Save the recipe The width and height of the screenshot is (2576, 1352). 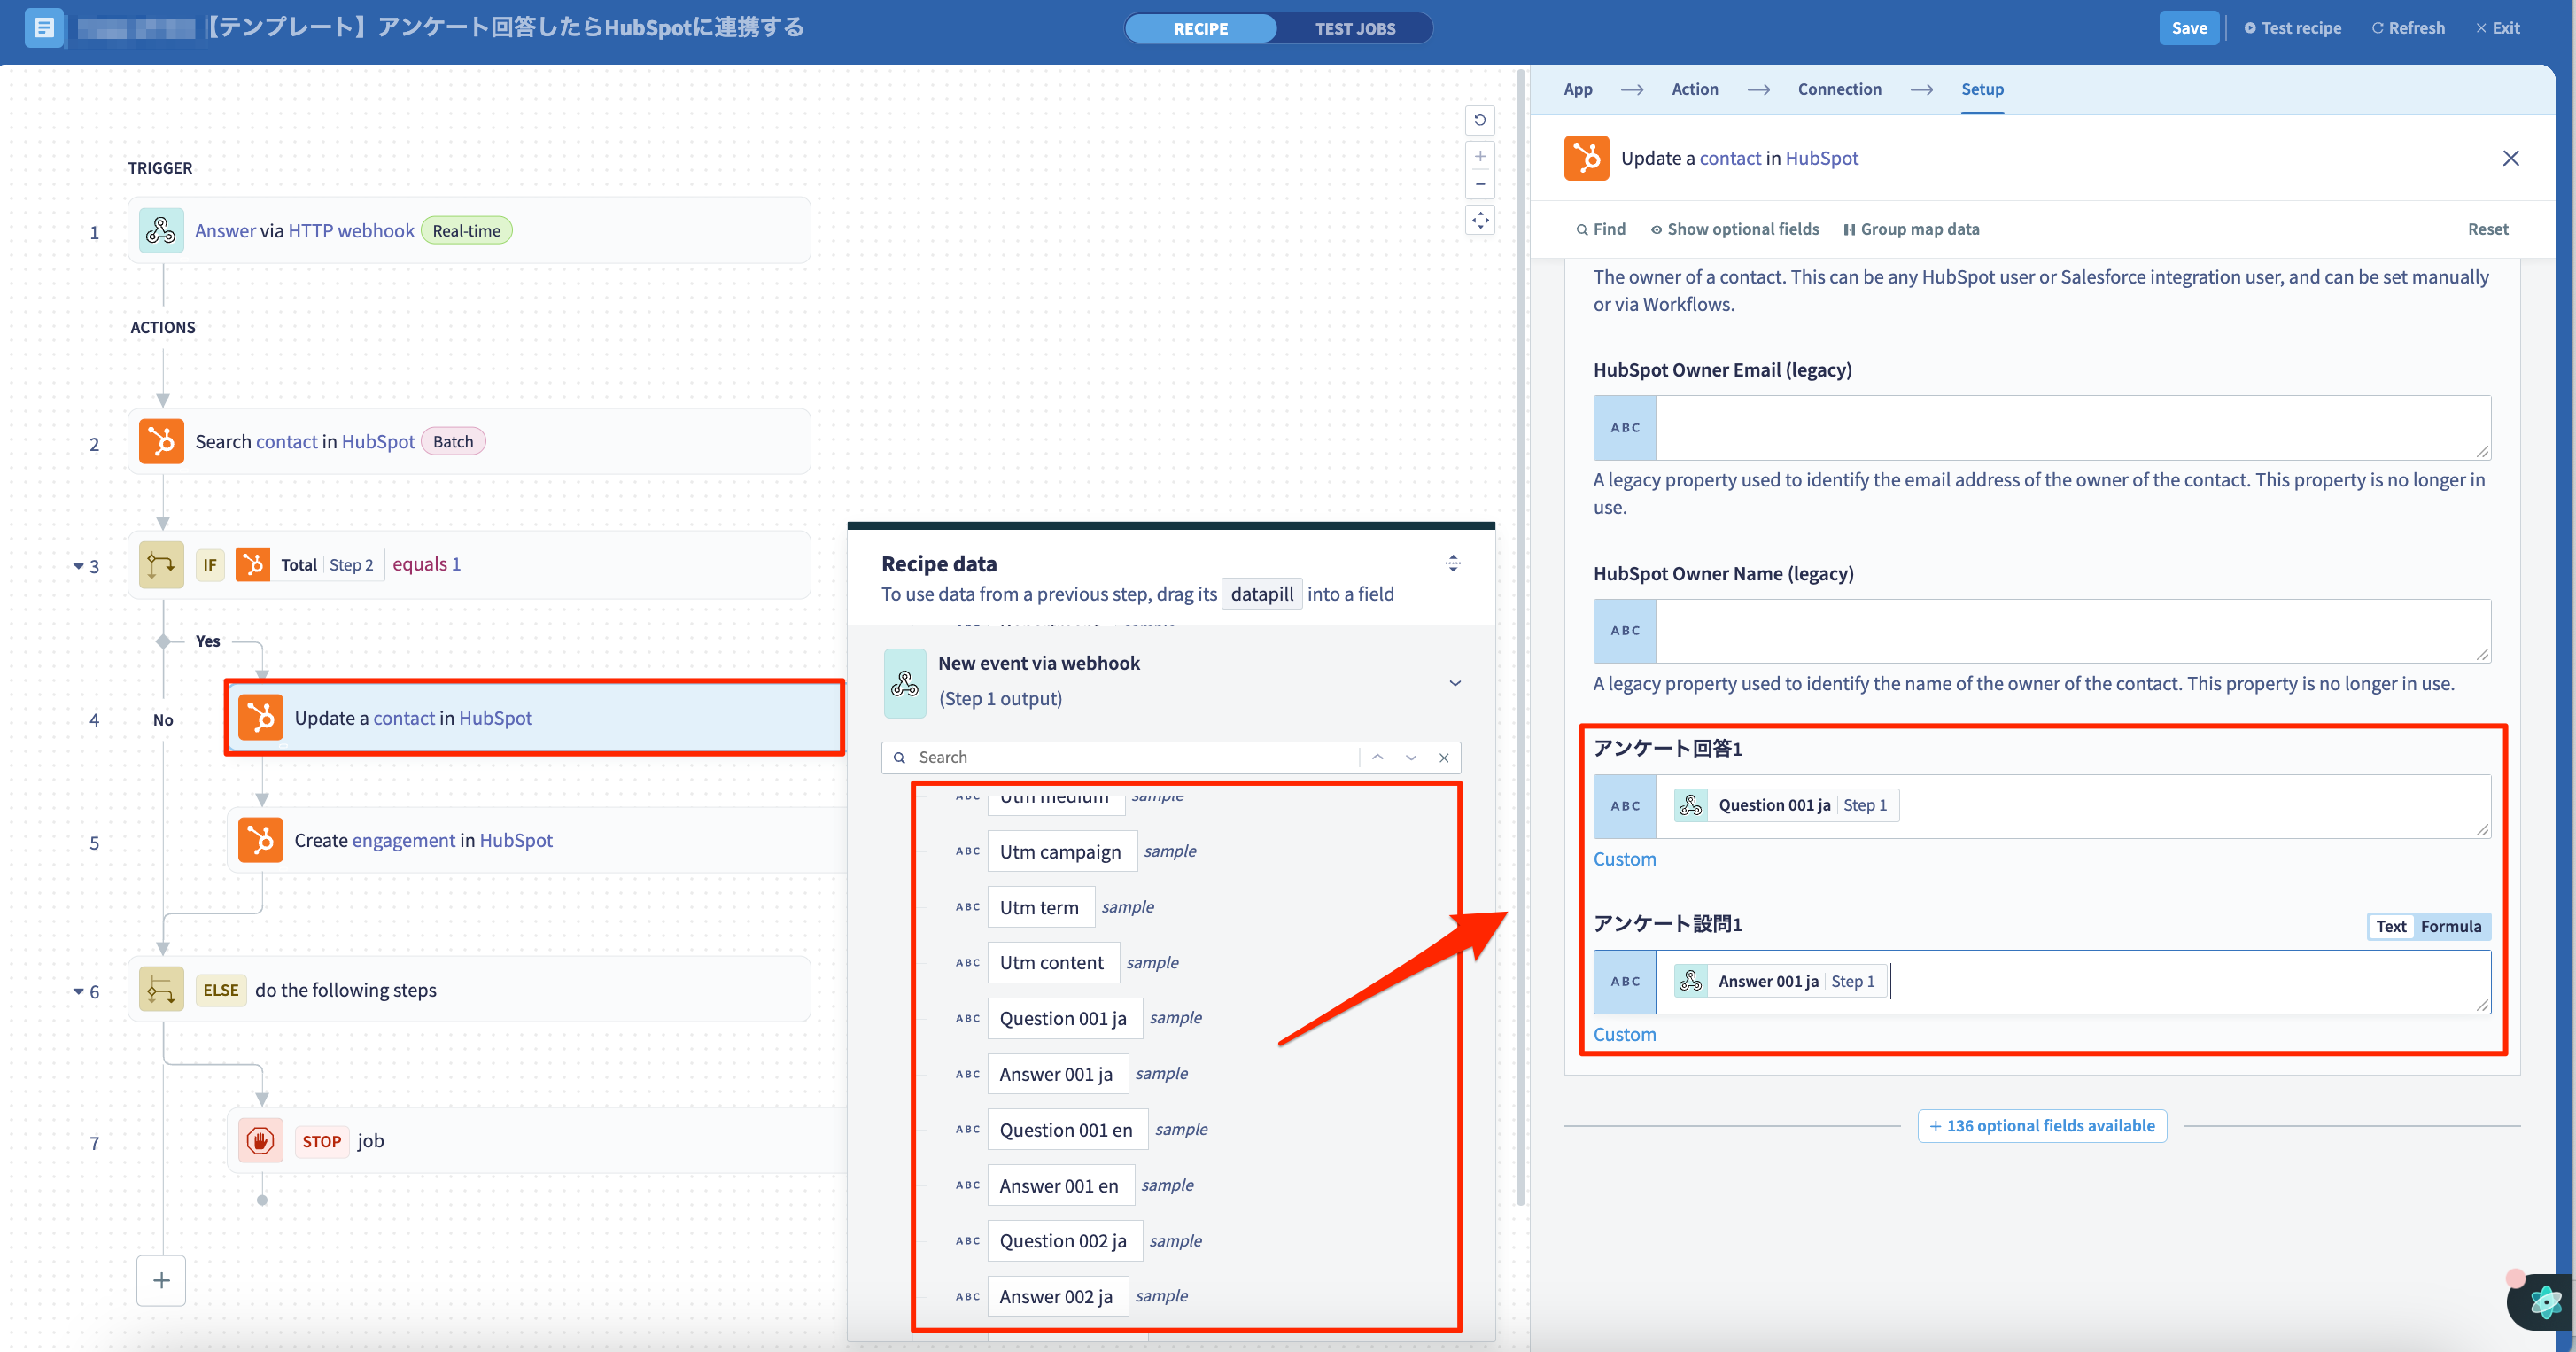[2189, 28]
